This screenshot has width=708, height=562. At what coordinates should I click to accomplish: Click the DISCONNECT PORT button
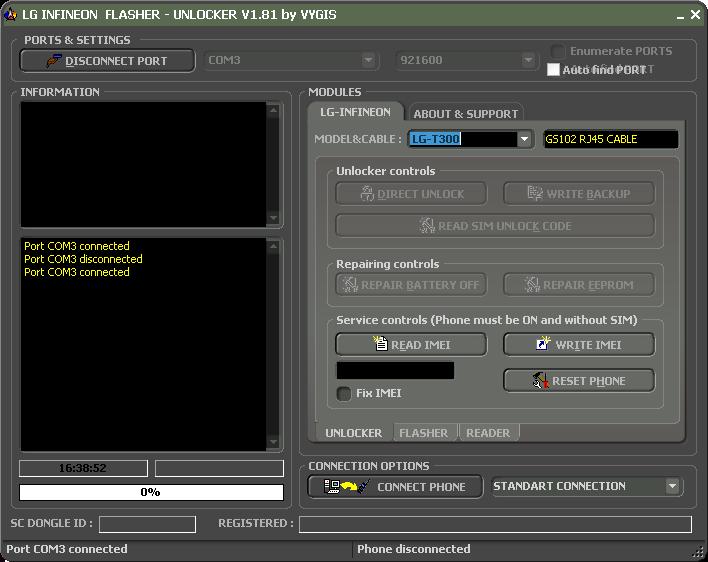[x=107, y=60]
